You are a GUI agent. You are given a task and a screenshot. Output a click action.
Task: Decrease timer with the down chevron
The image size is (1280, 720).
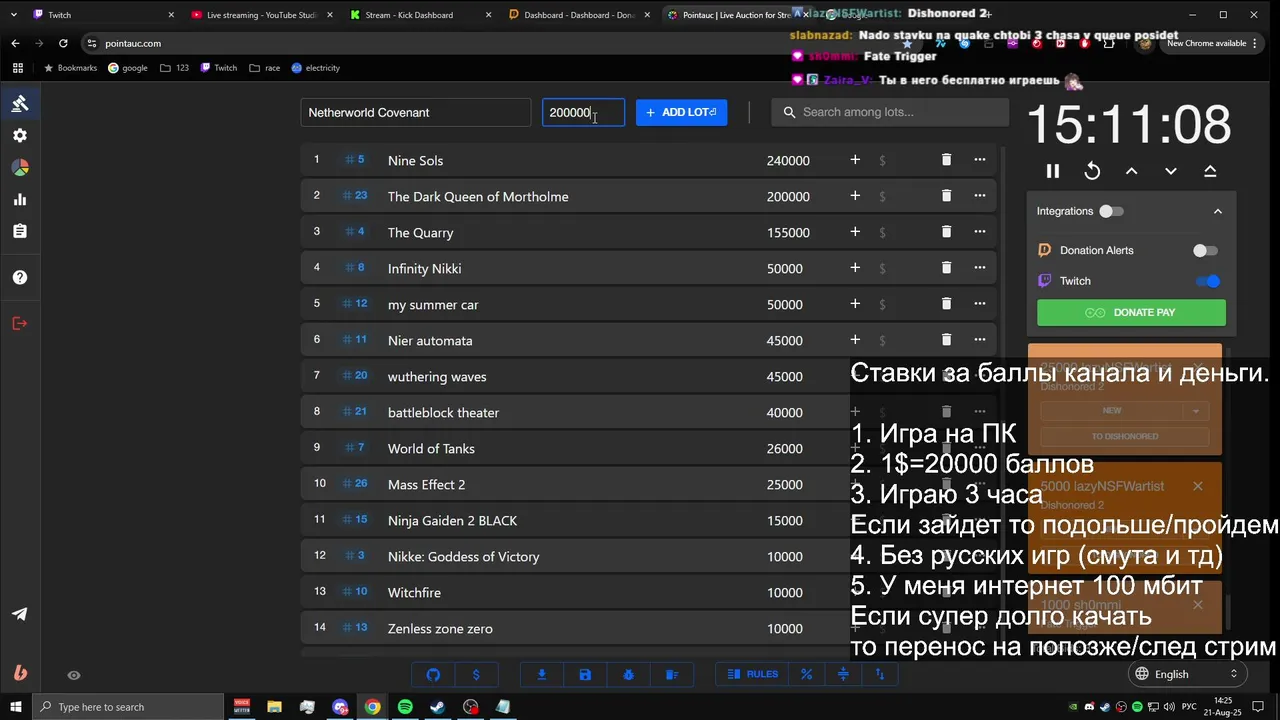[1170, 171]
